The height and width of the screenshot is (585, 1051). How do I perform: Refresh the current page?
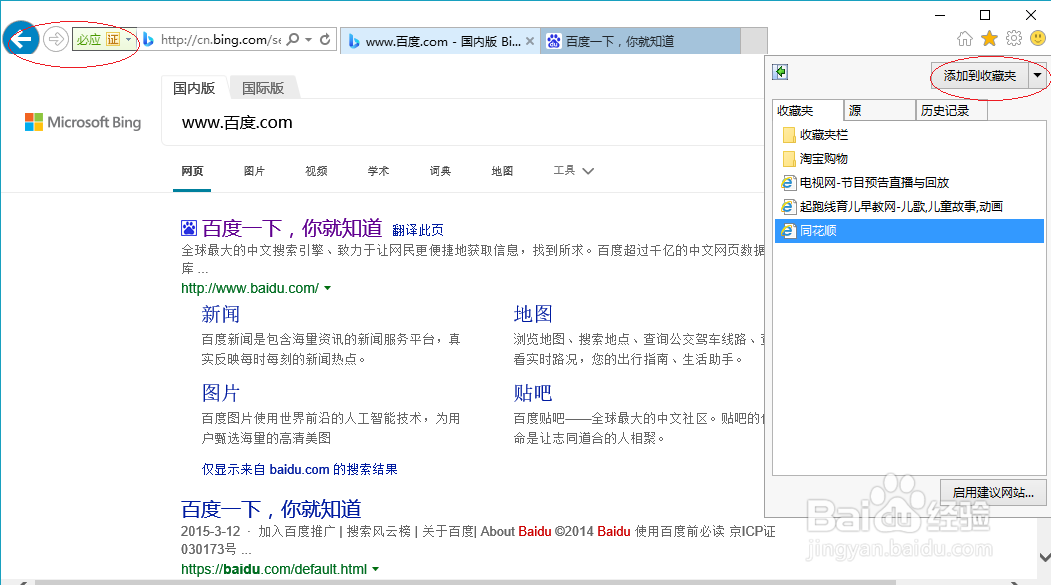(x=325, y=40)
